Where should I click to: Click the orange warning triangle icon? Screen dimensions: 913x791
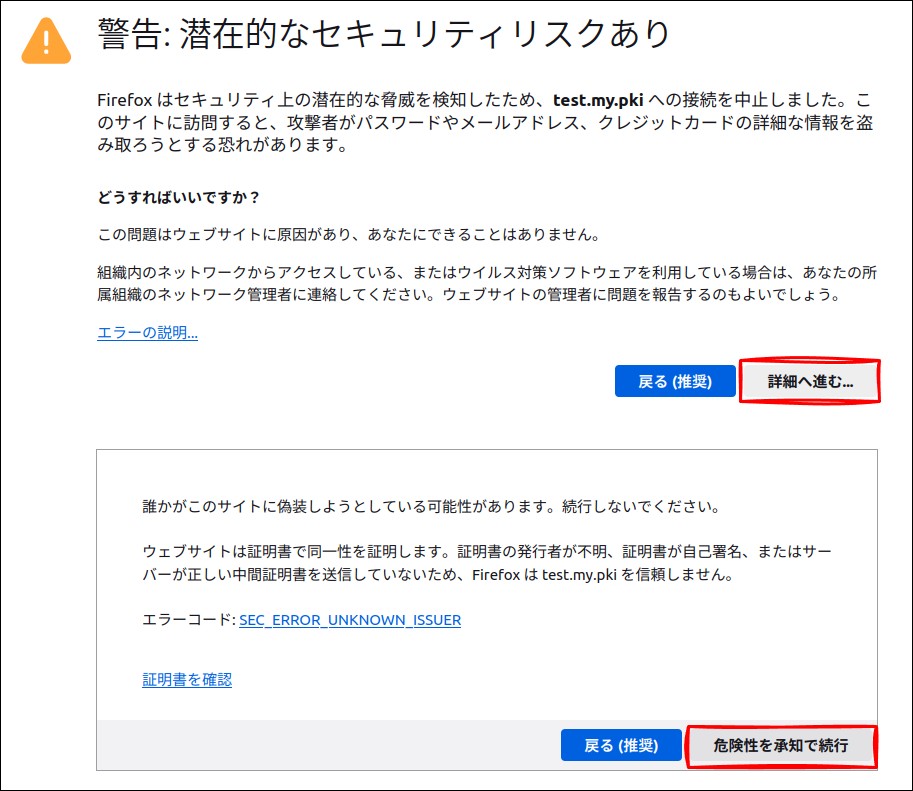pyautogui.click(x=47, y=39)
